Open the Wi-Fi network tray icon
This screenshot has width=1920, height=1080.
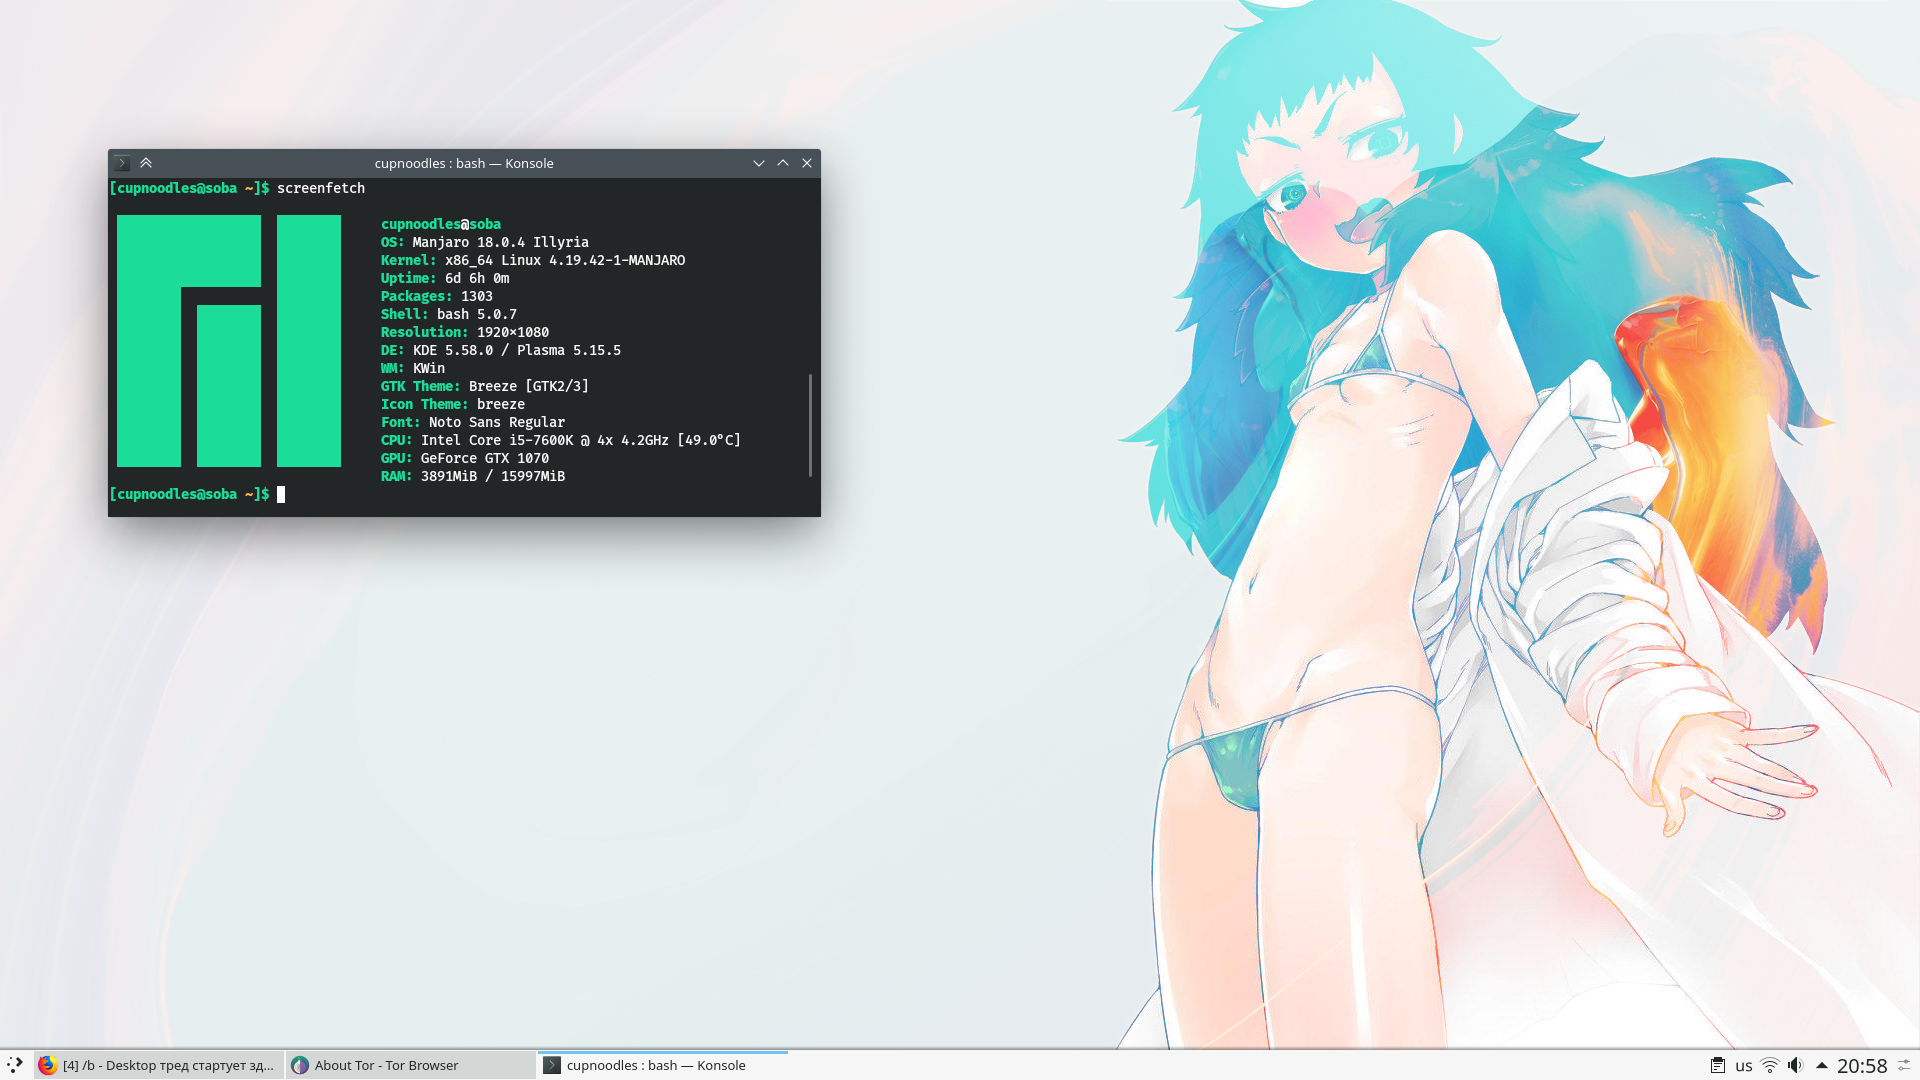[1770, 1066]
